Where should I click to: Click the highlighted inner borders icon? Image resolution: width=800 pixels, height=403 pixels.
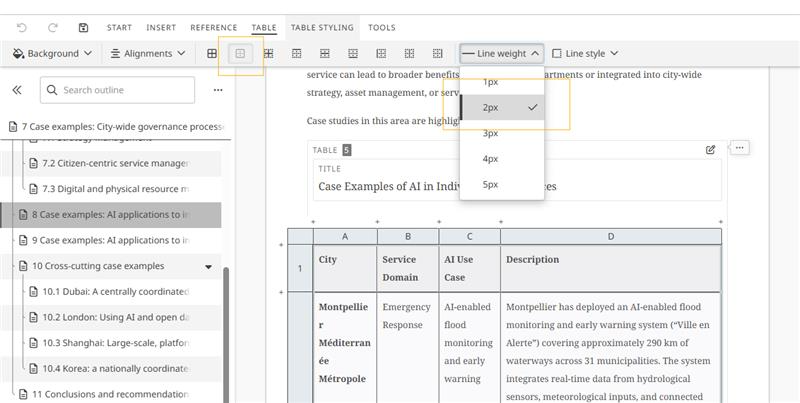pos(240,53)
